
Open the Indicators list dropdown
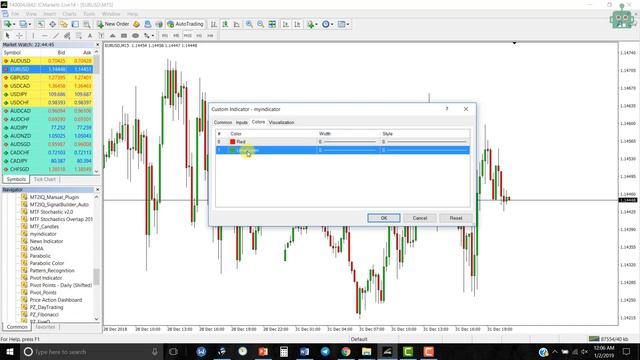click(312, 24)
